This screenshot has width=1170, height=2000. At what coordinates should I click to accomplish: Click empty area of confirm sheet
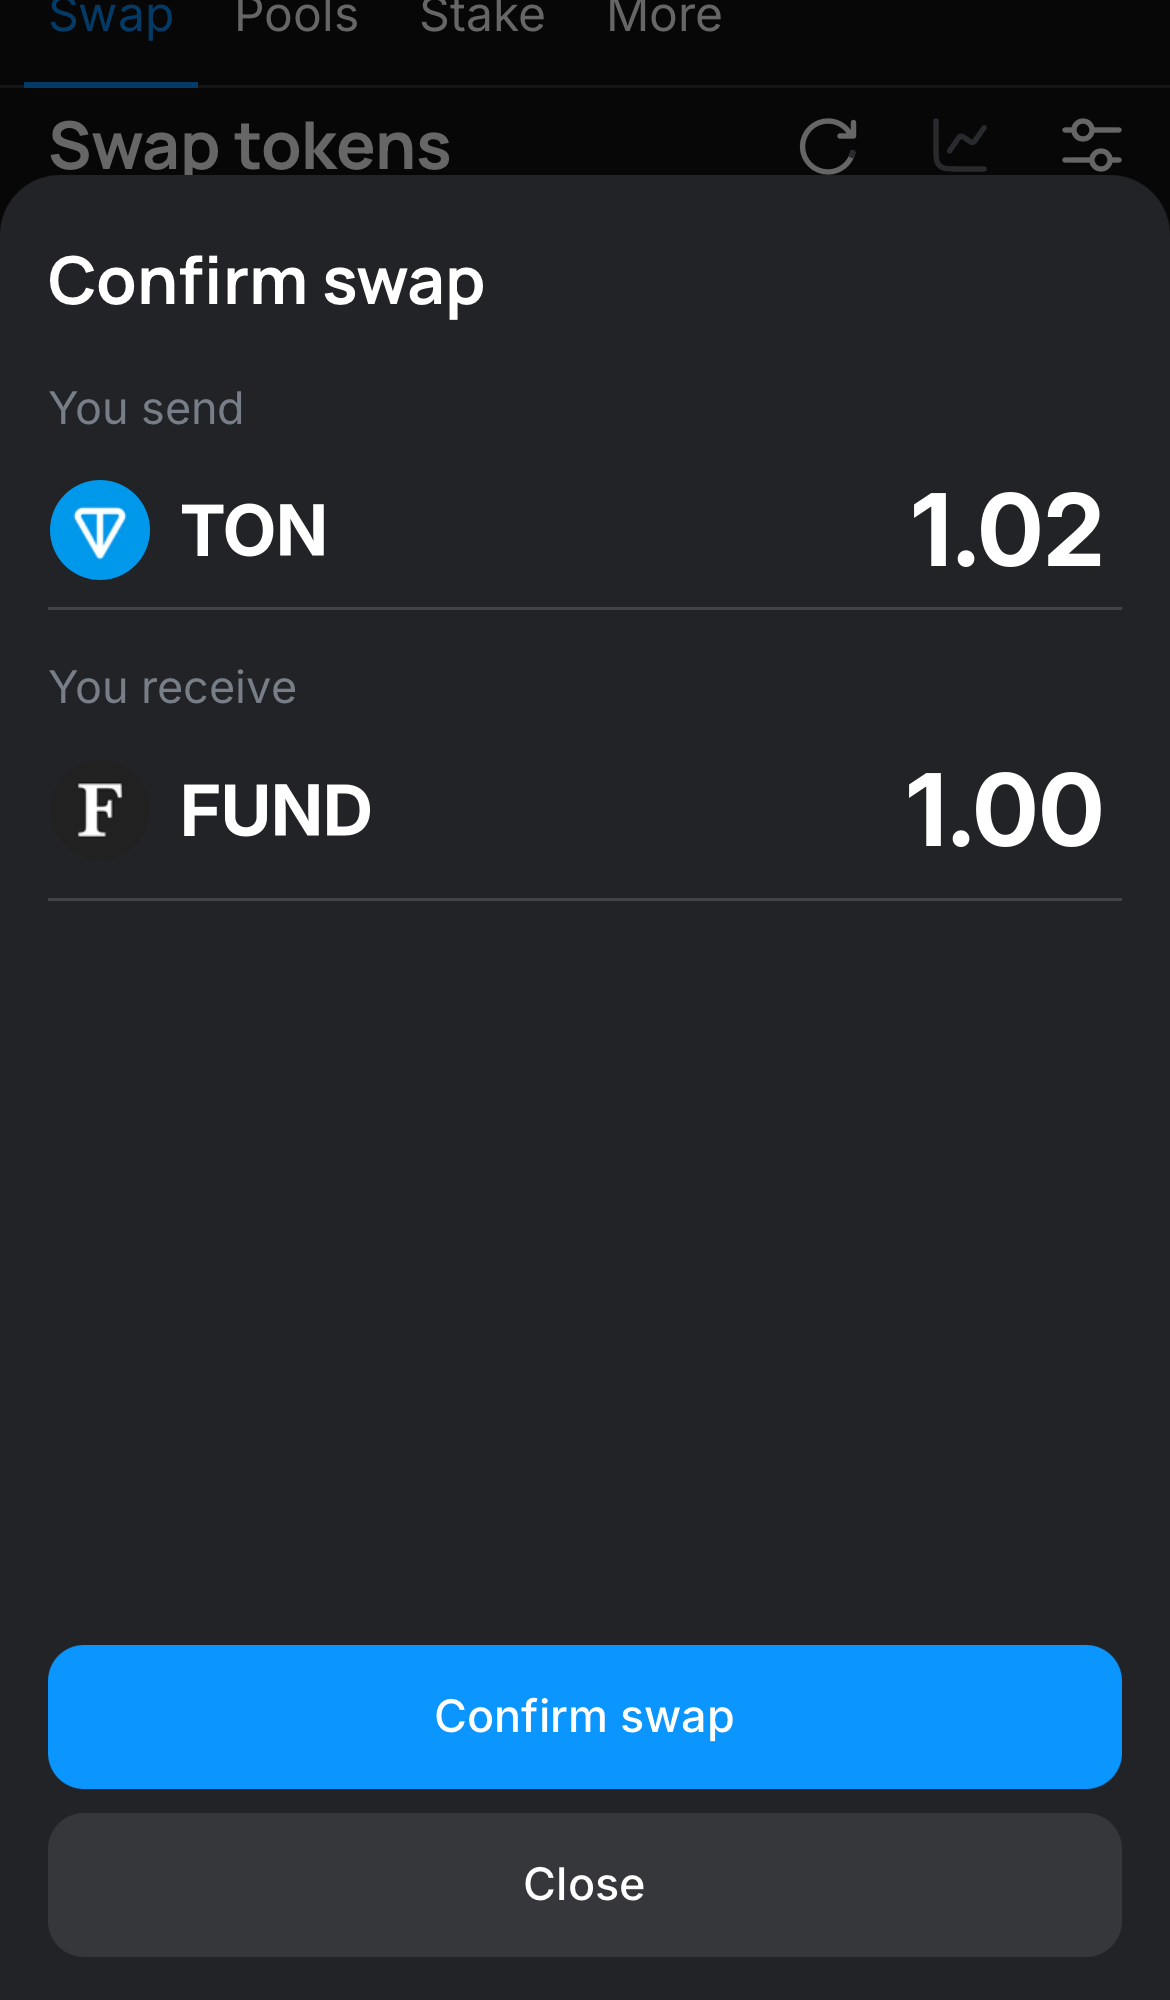point(585,1250)
